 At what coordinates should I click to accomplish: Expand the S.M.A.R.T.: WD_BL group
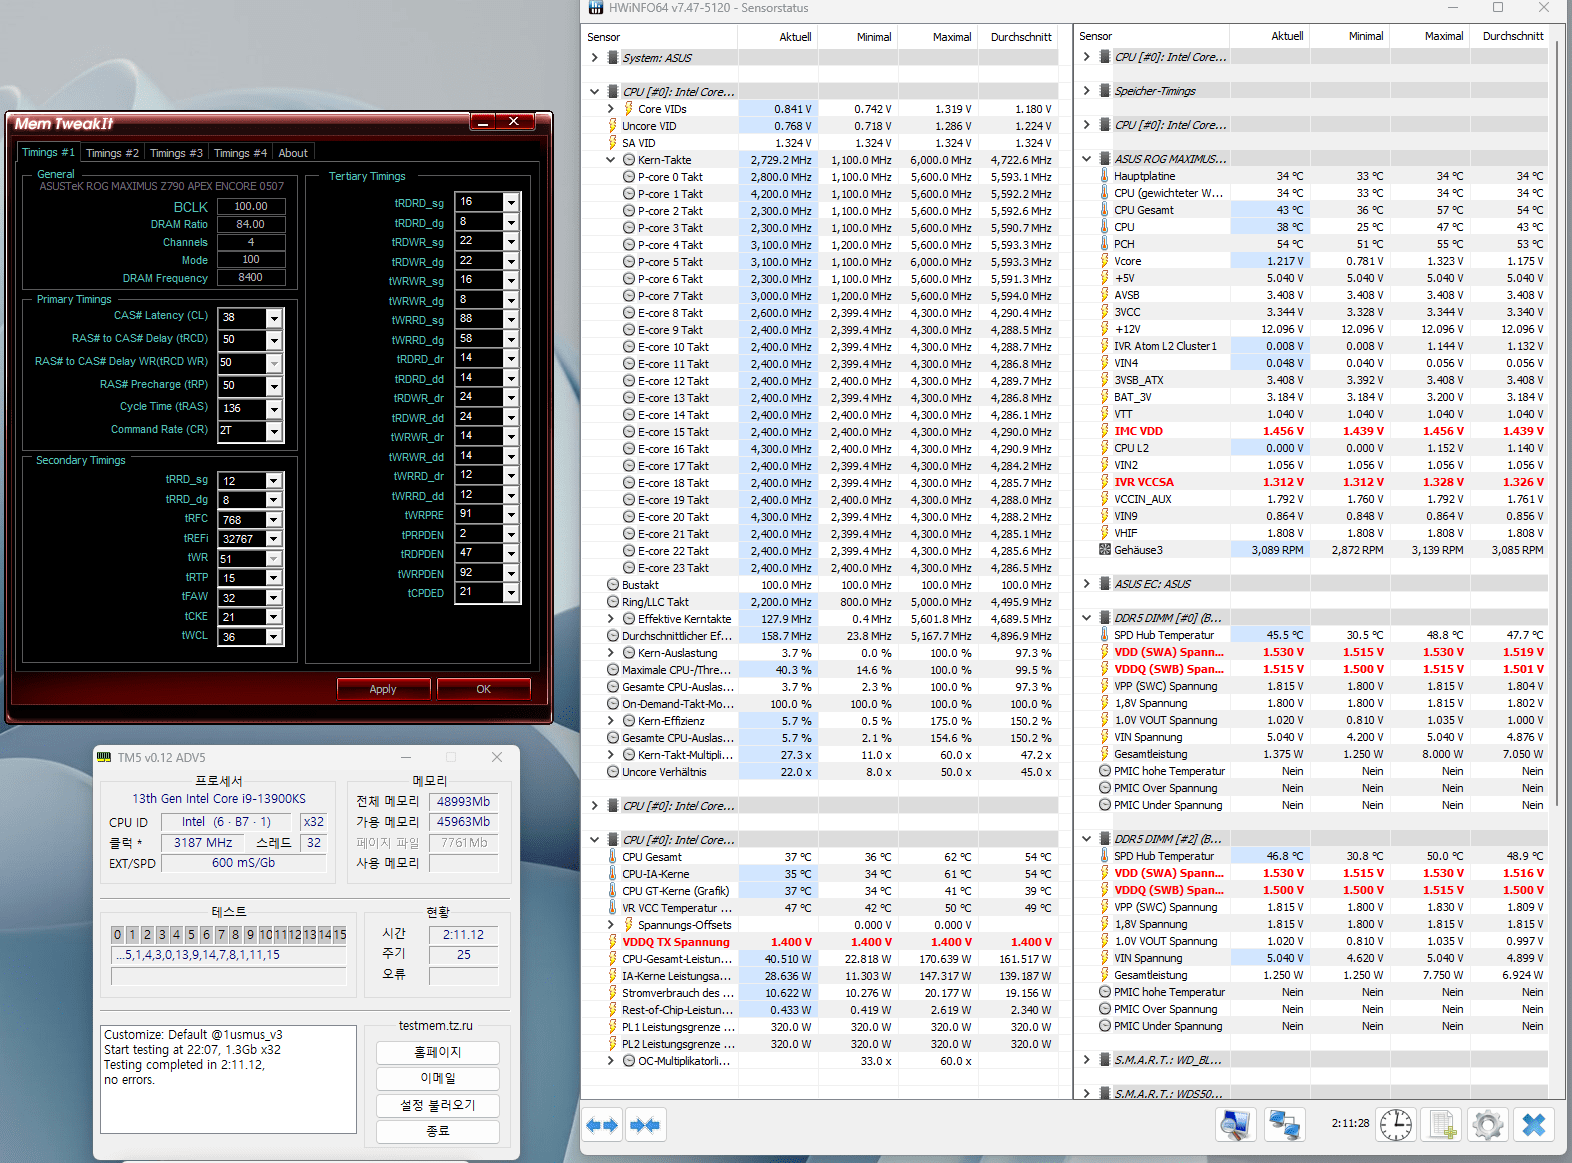pyautogui.click(x=1086, y=1060)
